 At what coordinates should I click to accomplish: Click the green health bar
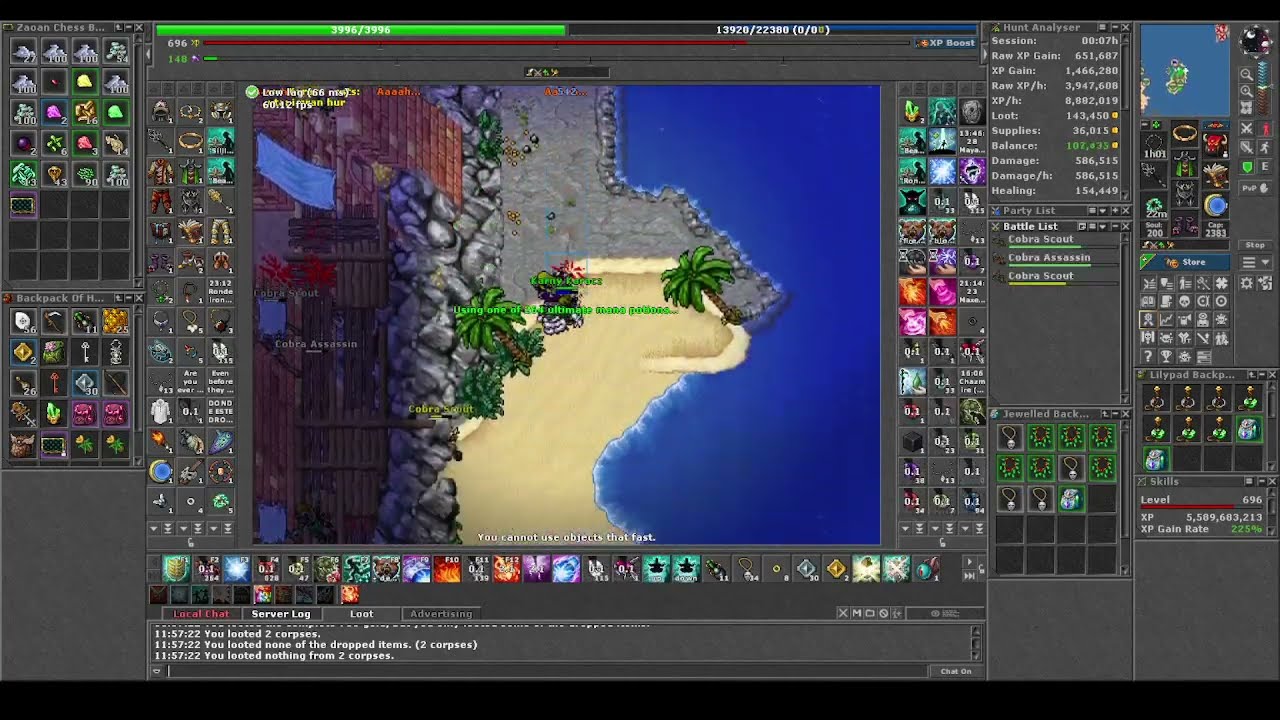(x=361, y=30)
